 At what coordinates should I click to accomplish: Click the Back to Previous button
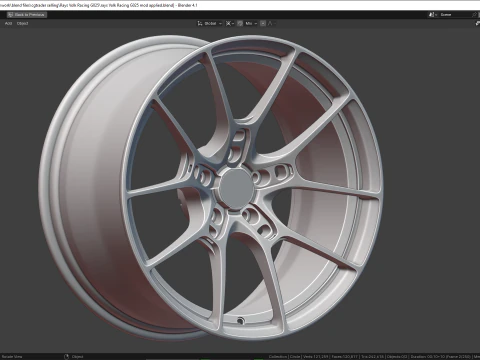(x=27, y=15)
